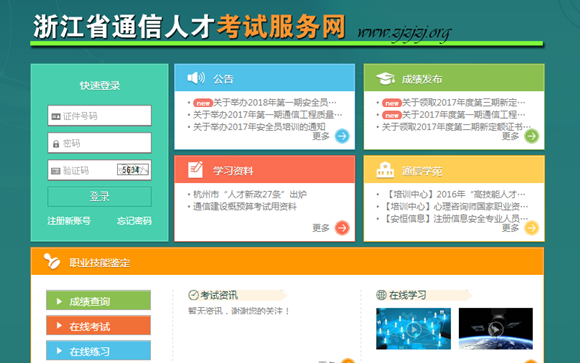This screenshot has height=363, width=580.
Task: Open 【培训中心】心理咨询师国家职业资 article
Action: [x=455, y=206]
